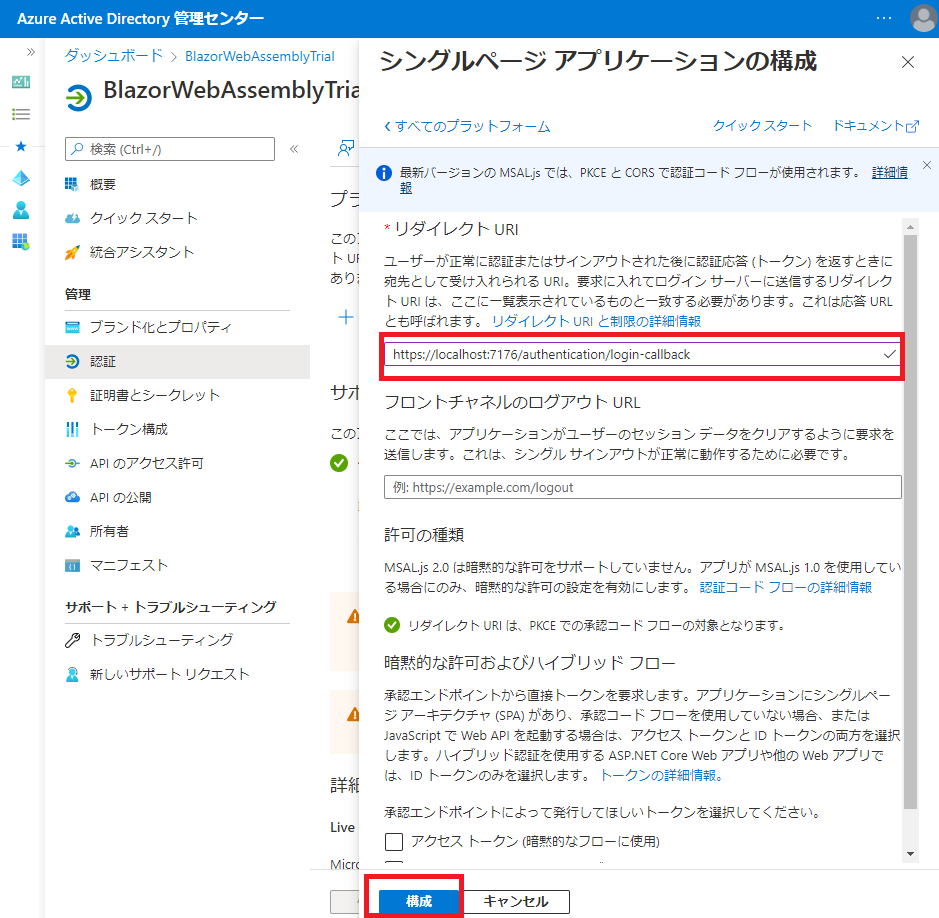The width and height of the screenshot is (939, 918).
Task: Open enterprise applications grid icon
Action: (x=21, y=242)
